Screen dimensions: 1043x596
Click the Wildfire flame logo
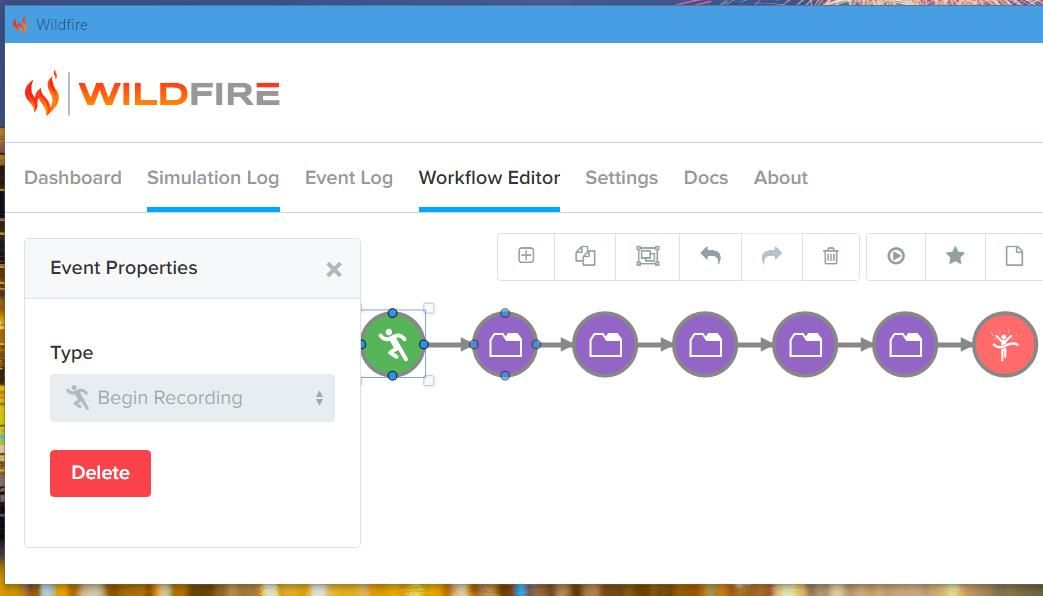44,93
